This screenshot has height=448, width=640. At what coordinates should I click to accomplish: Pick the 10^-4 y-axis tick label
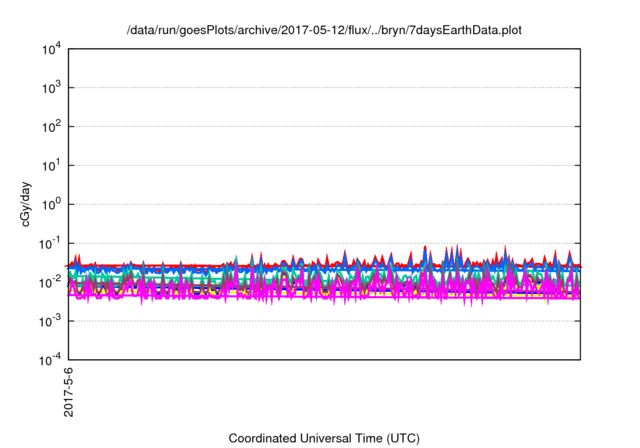[x=46, y=359]
